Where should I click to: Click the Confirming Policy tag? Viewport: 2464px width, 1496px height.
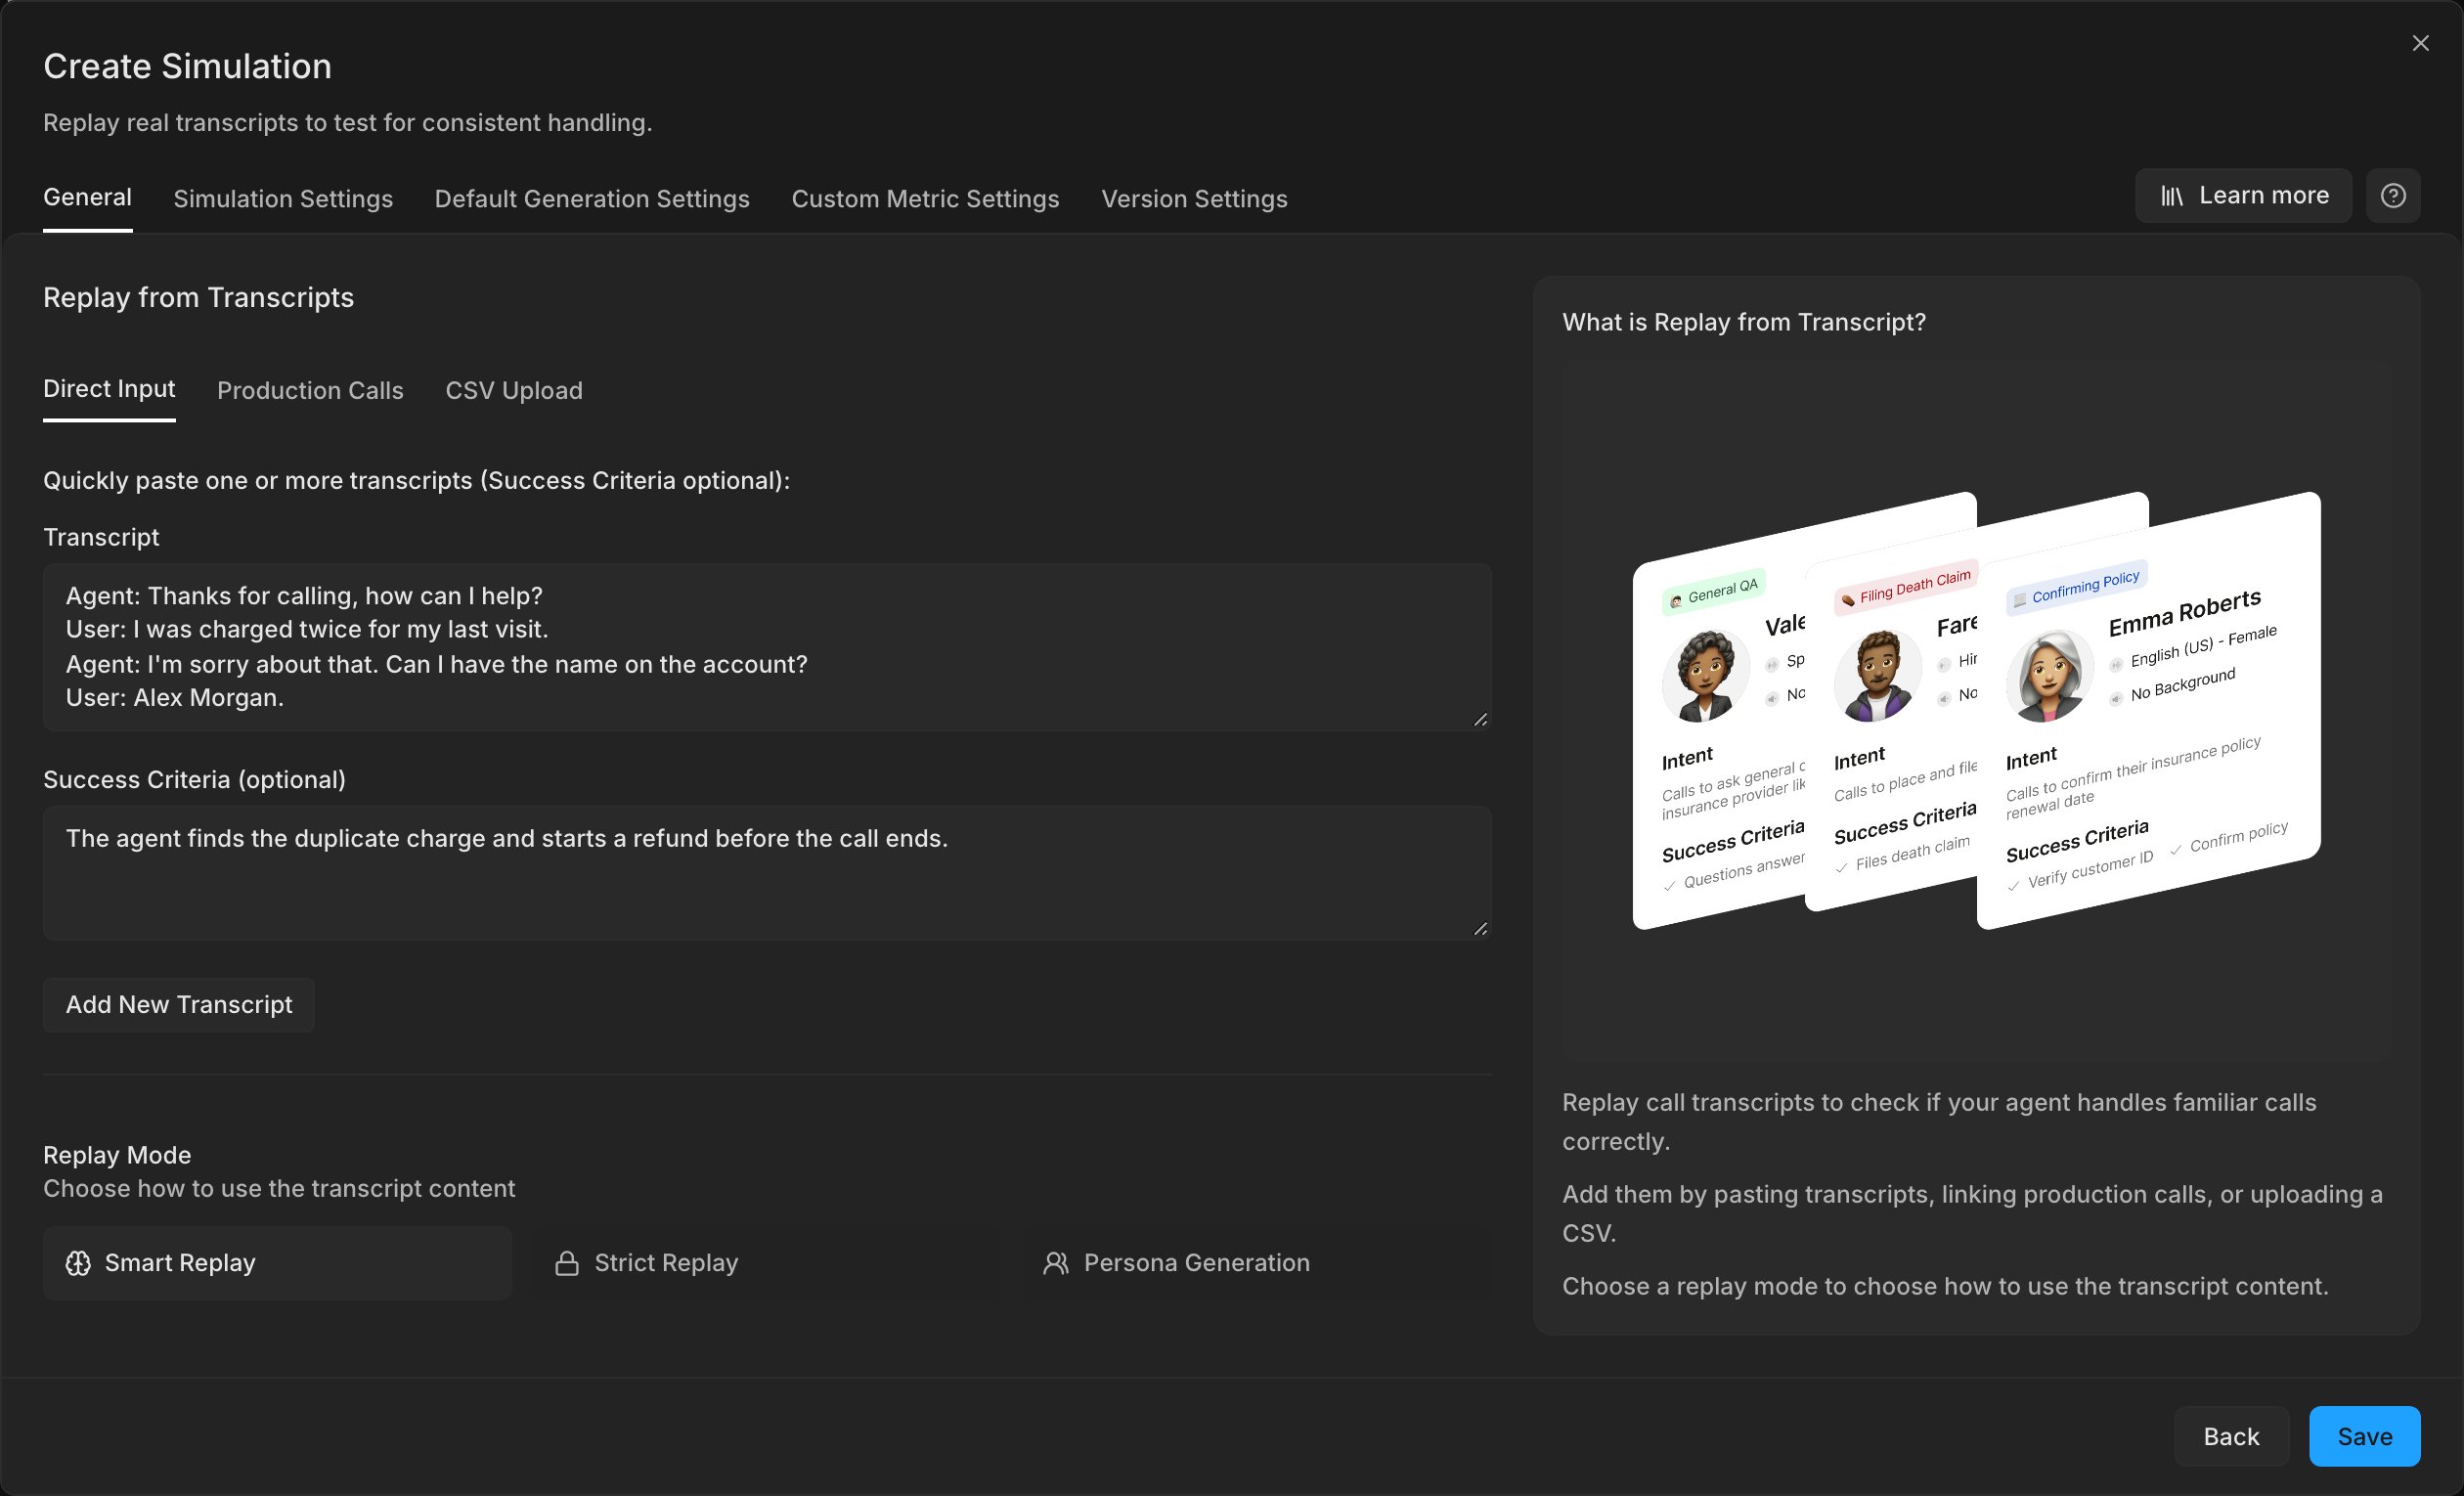(x=2076, y=588)
